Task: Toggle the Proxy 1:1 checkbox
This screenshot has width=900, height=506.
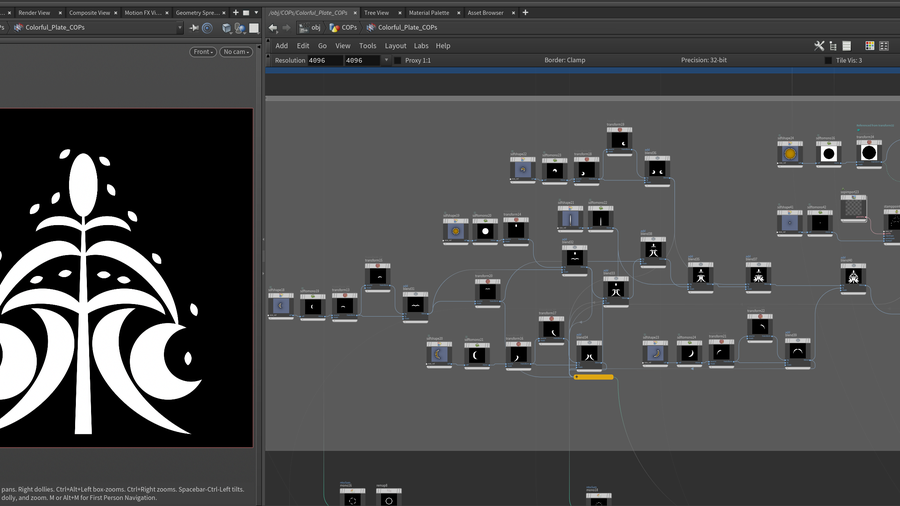Action: tap(397, 60)
